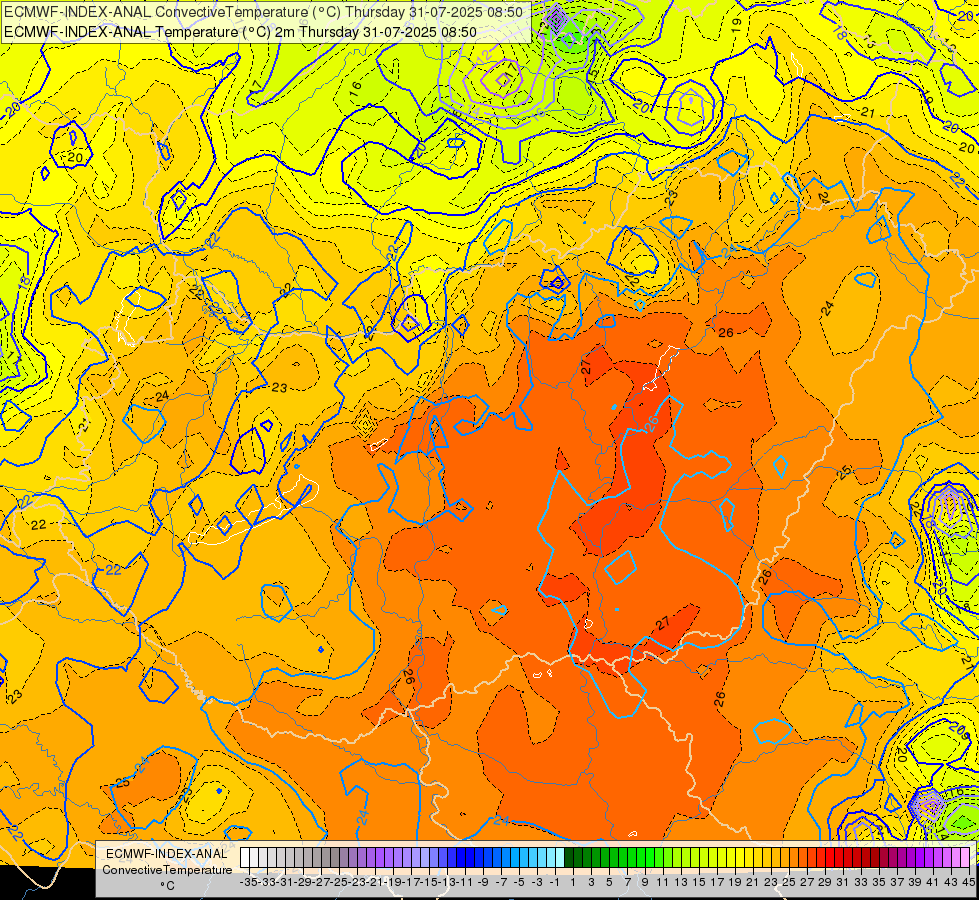The height and width of the screenshot is (900, 979).
Task: Select cyan swatch above -3 on color scale
Action: [533, 857]
